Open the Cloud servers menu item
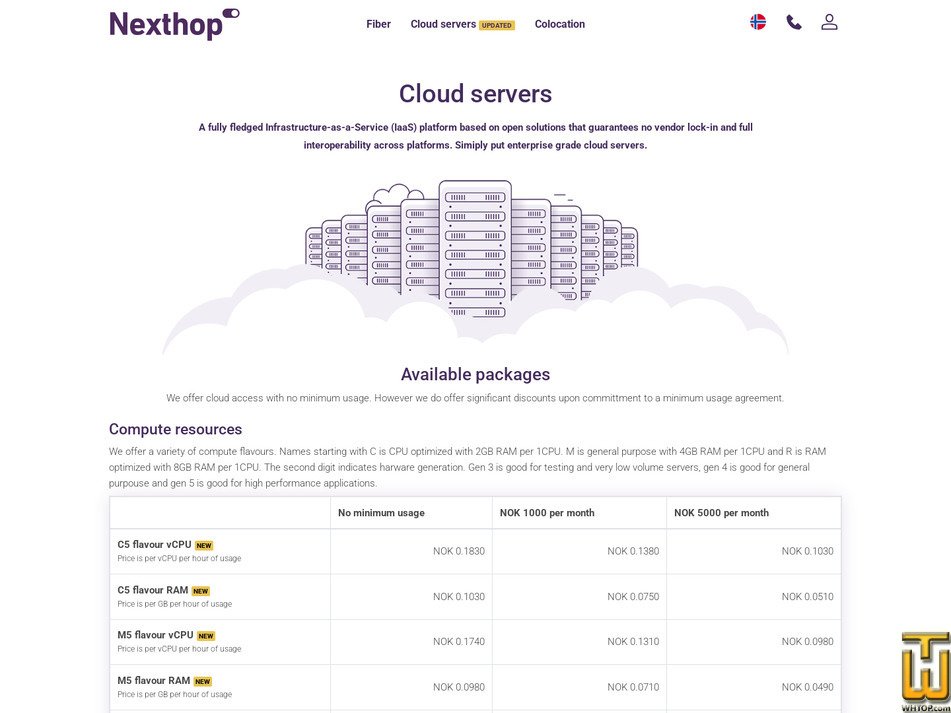Viewport: 951px width, 713px height. (x=443, y=24)
